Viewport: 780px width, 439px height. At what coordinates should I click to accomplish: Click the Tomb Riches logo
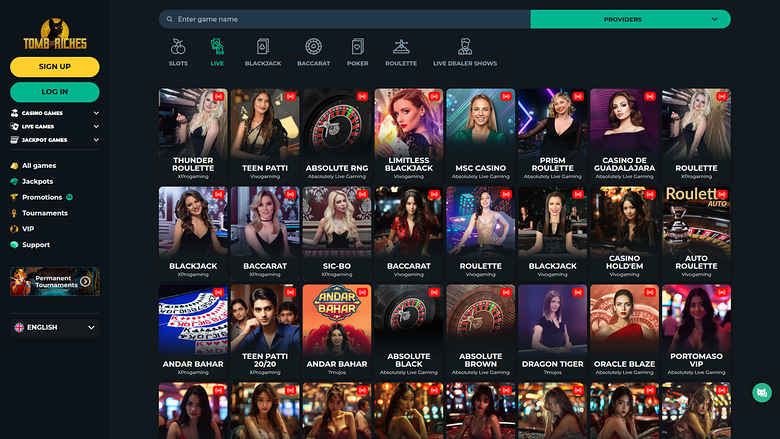[x=55, y=34]
